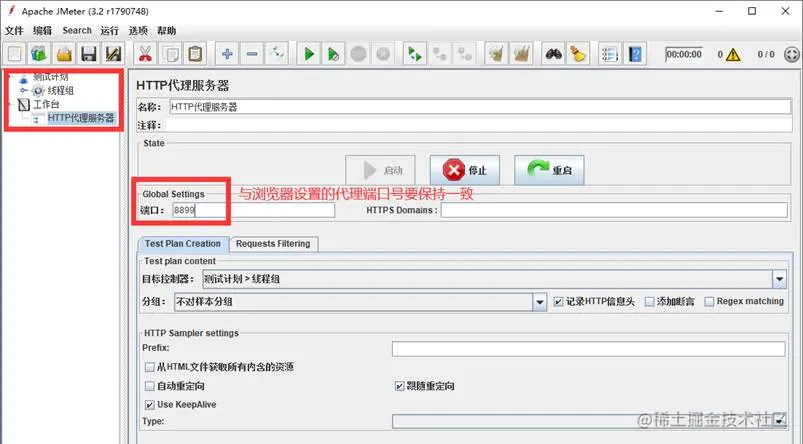
Task: Click the grey Shutdown test icon
Action: click(383, 54)
